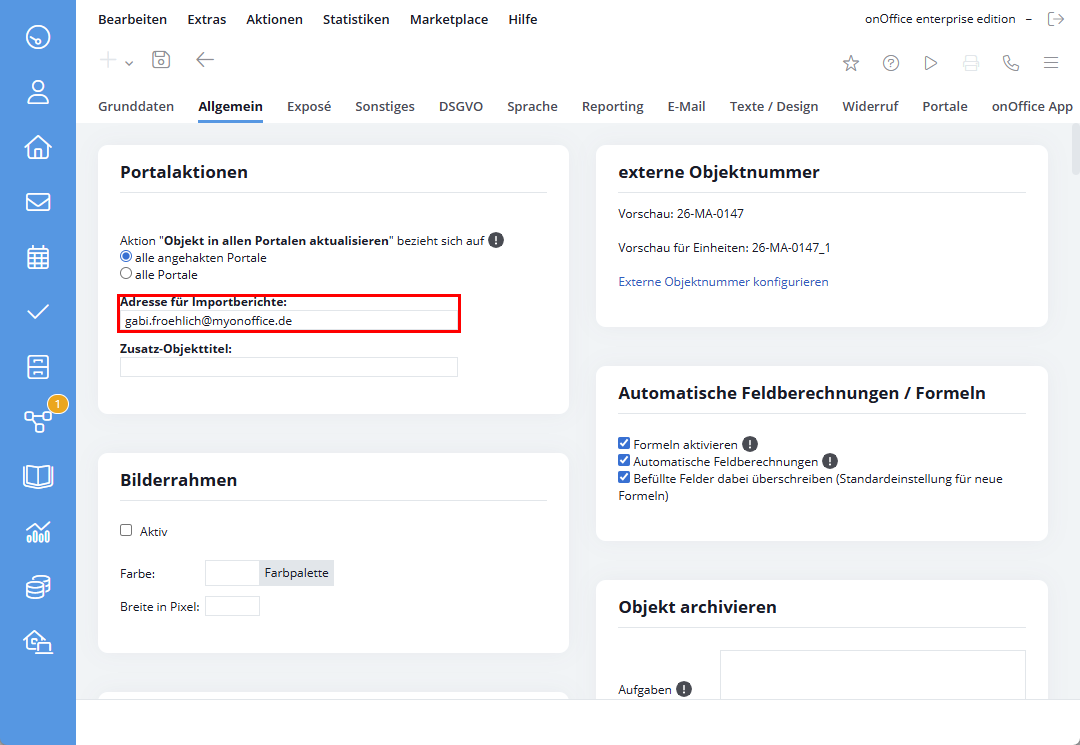
Task: Open the Extras menu
Action: 207,19
